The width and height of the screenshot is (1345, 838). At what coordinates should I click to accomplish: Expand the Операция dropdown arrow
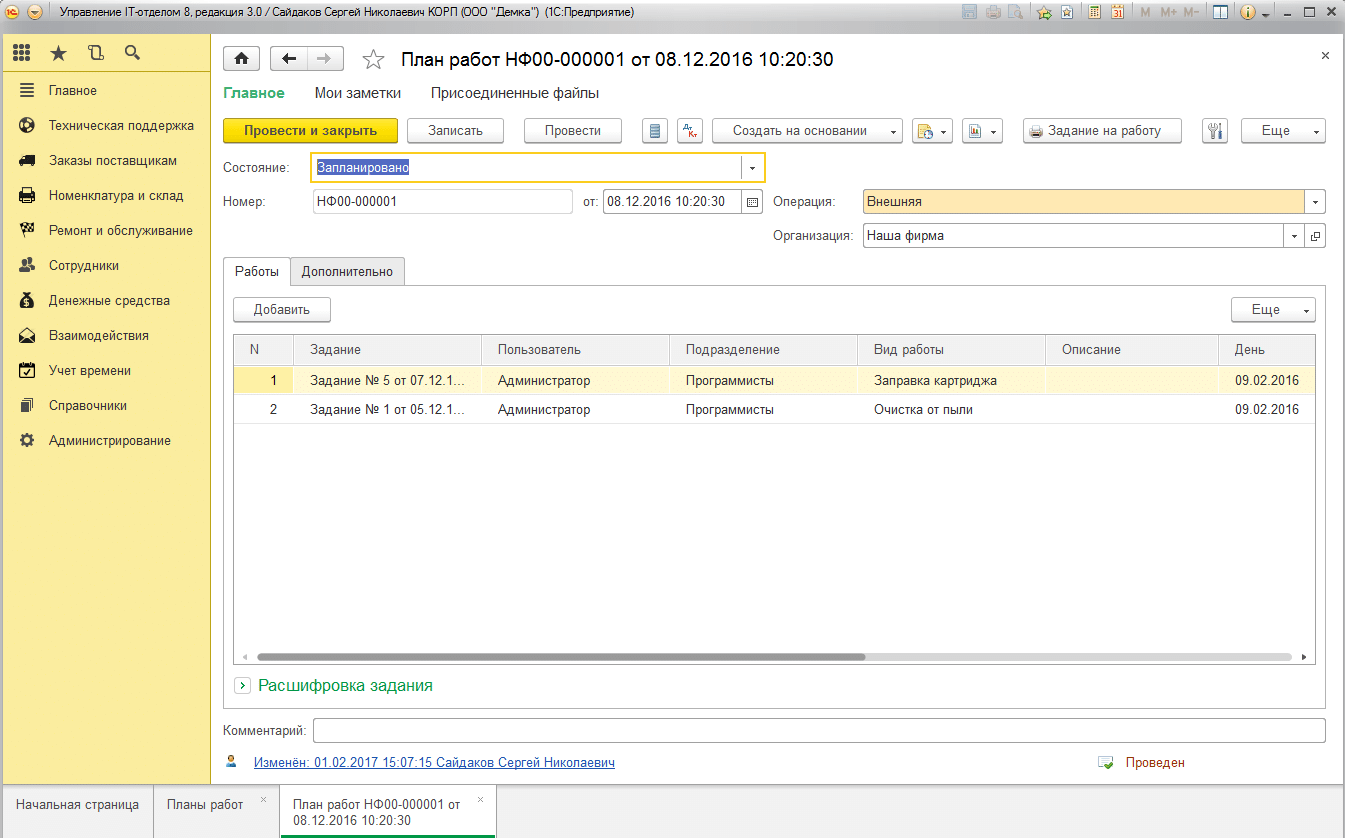click(1315, 202)
